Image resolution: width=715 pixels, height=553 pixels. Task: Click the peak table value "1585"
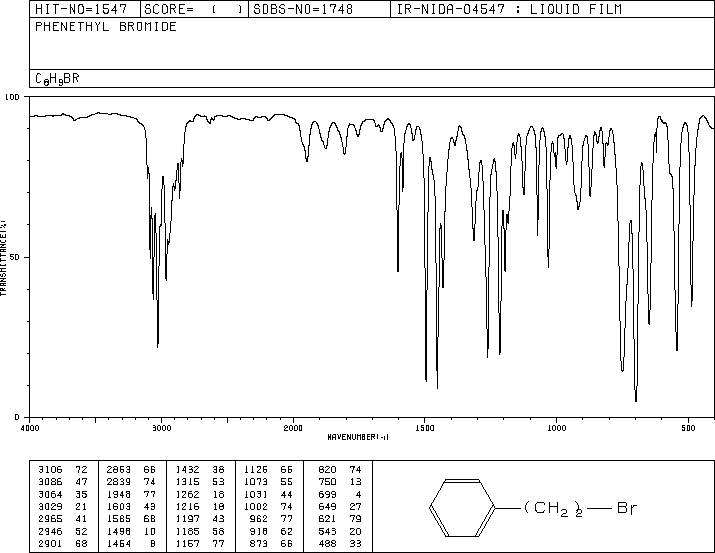[x=119, y=519]
